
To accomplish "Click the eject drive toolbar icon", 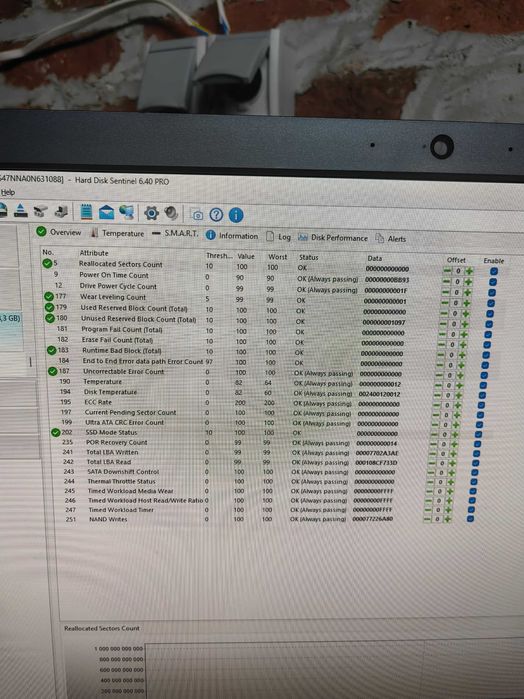I will 21,210.
